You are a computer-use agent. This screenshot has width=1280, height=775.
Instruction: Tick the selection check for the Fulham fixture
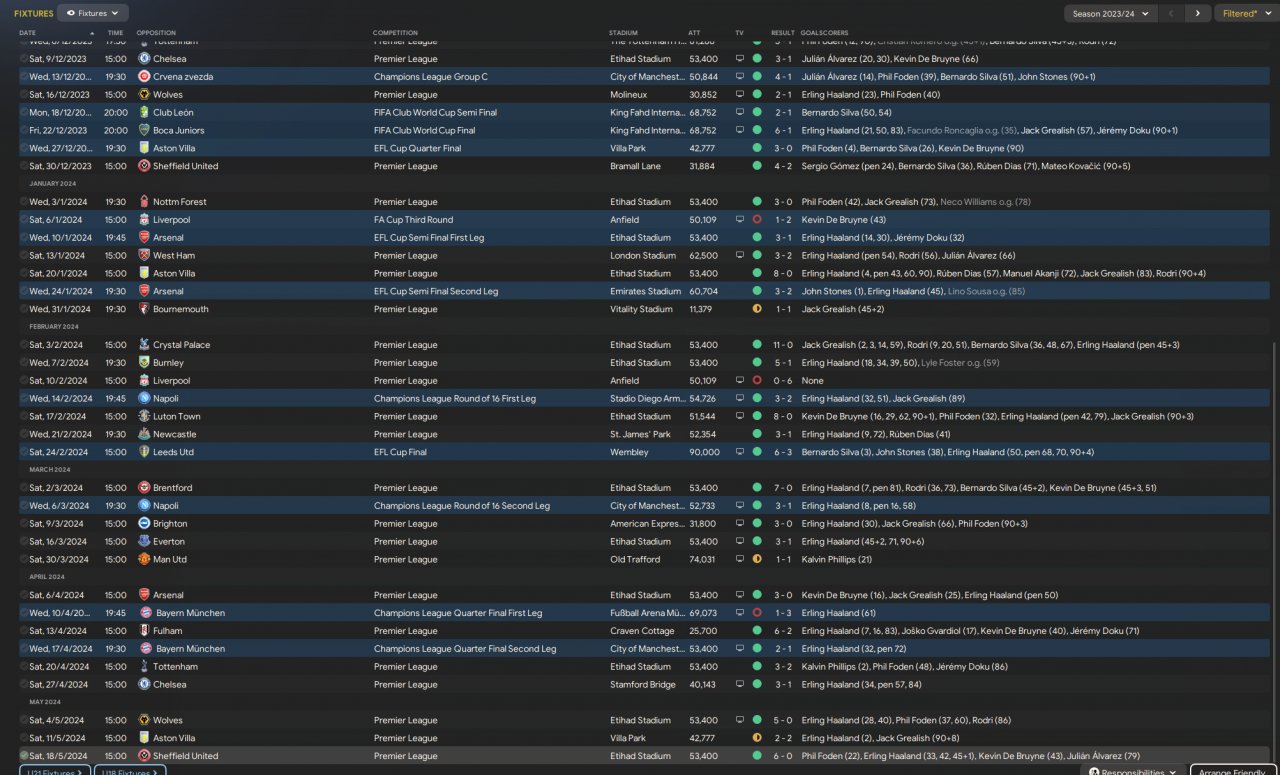(x=24, y=631)
